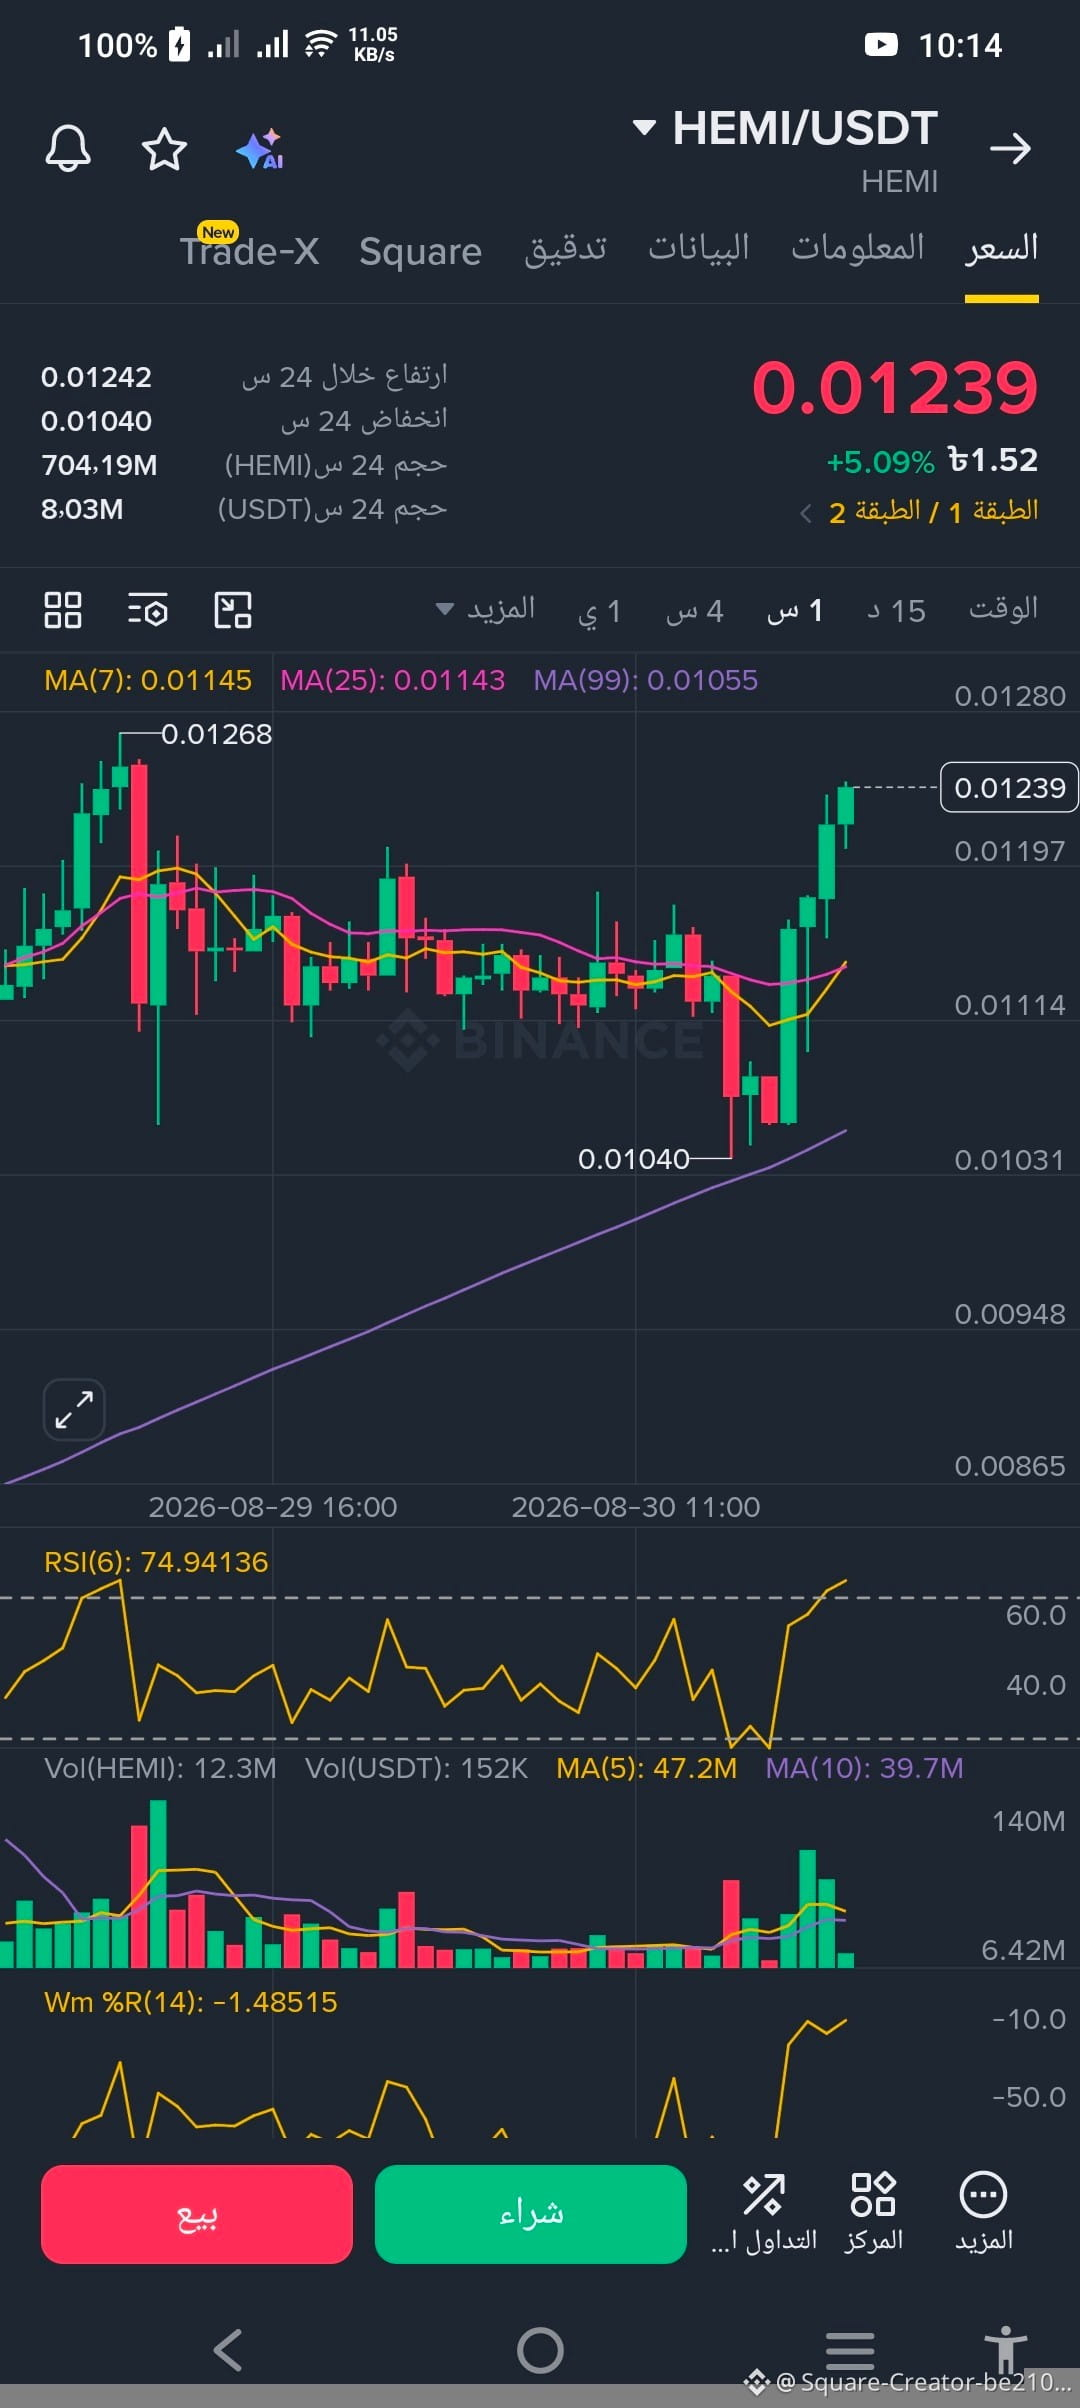Tap the volume MA(10) 39.7M label
1080x2408 pixels.
865,1768
